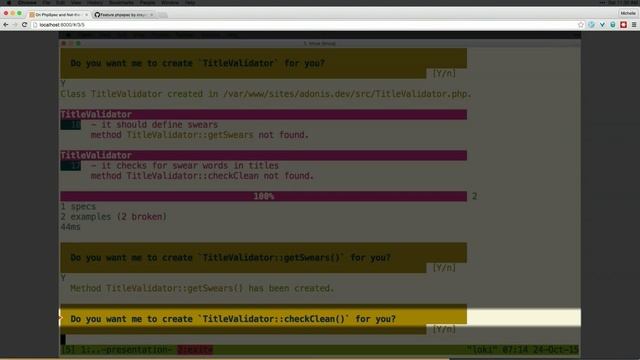Open the Chrome menu in the menu bar
Viewport: 640px width, 360px height.
[x=27, y=2]
